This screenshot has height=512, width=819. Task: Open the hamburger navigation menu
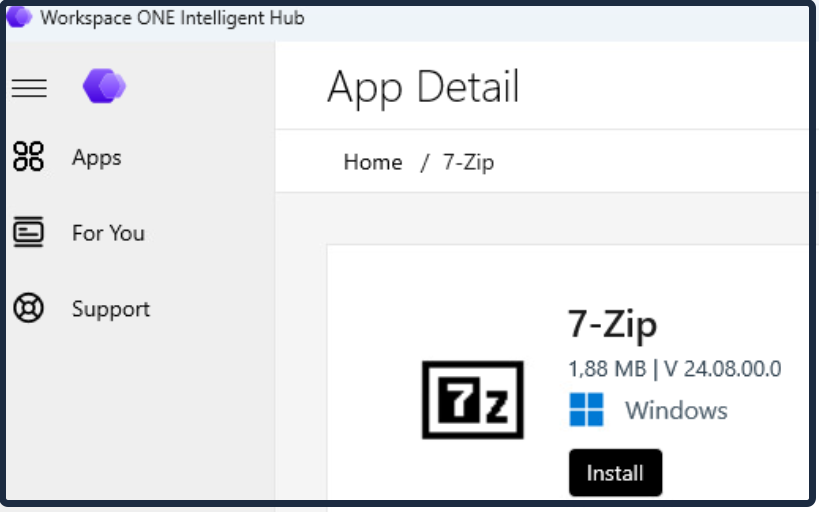point(29,88)
